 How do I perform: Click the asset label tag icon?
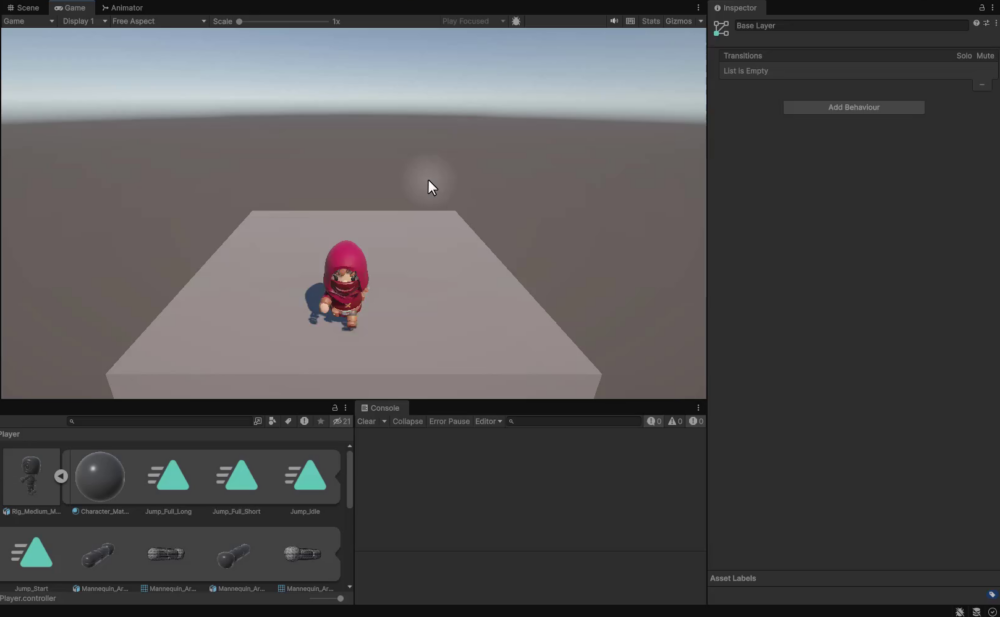coord(992,595)
